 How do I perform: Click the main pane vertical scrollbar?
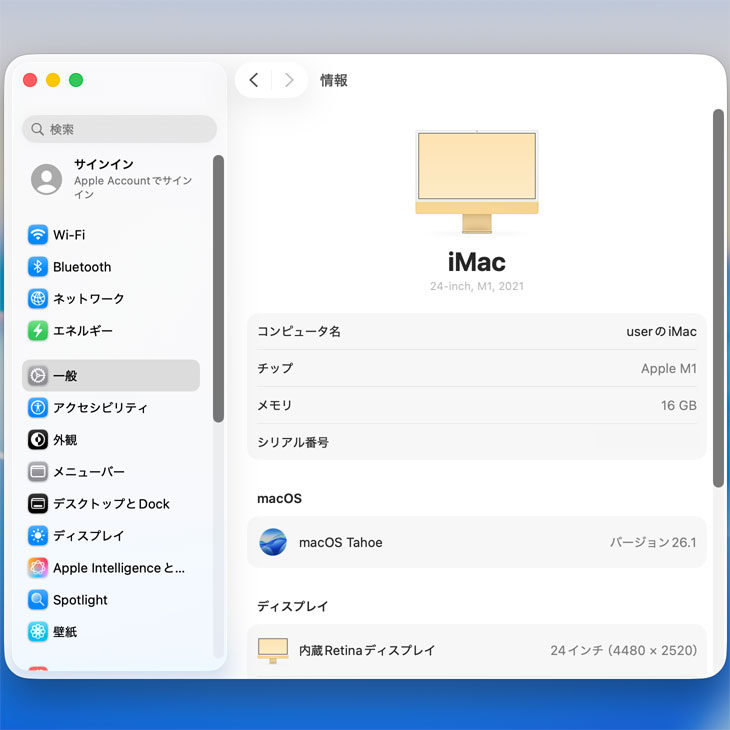pos(717,298)
